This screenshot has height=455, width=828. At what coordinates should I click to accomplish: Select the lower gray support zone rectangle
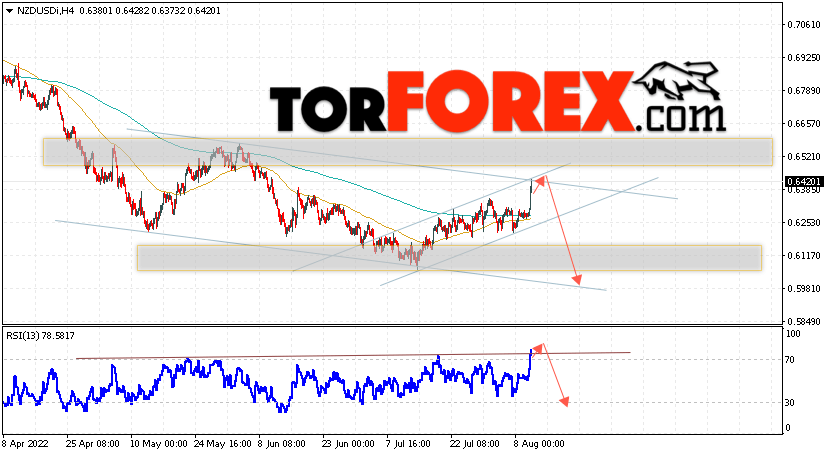[449, 258]
